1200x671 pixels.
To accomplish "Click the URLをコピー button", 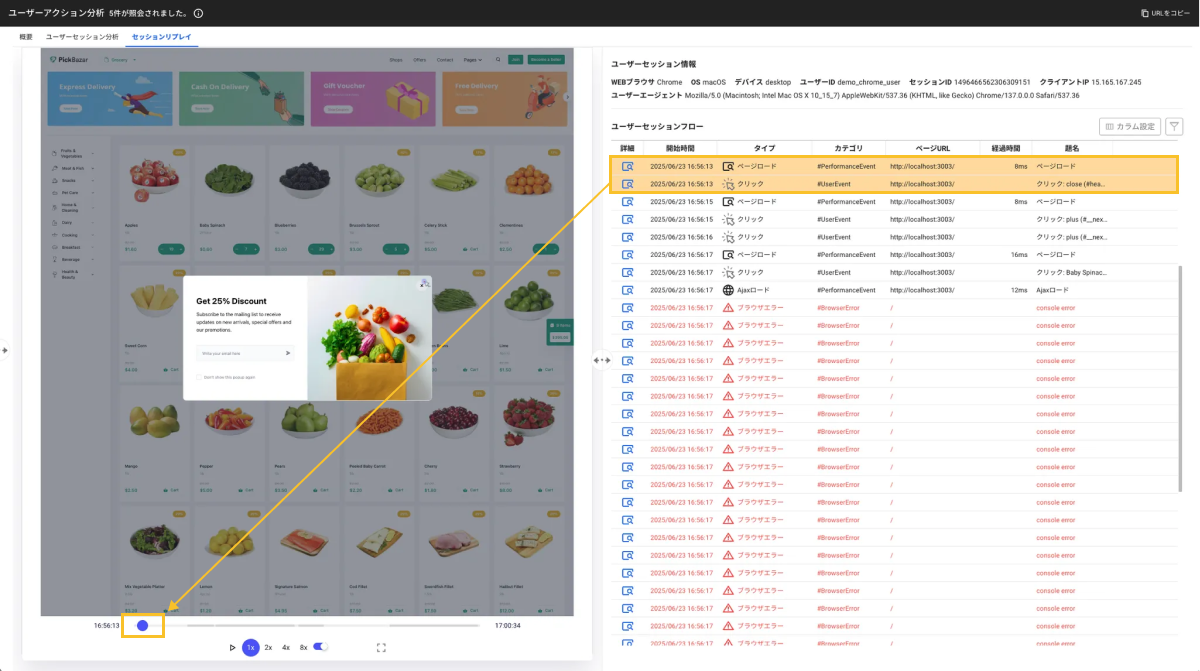I will [1166, 13].
